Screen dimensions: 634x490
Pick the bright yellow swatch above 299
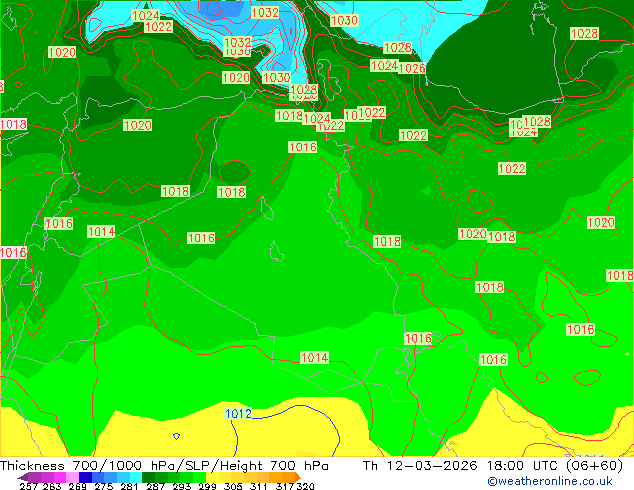(212, 477)
